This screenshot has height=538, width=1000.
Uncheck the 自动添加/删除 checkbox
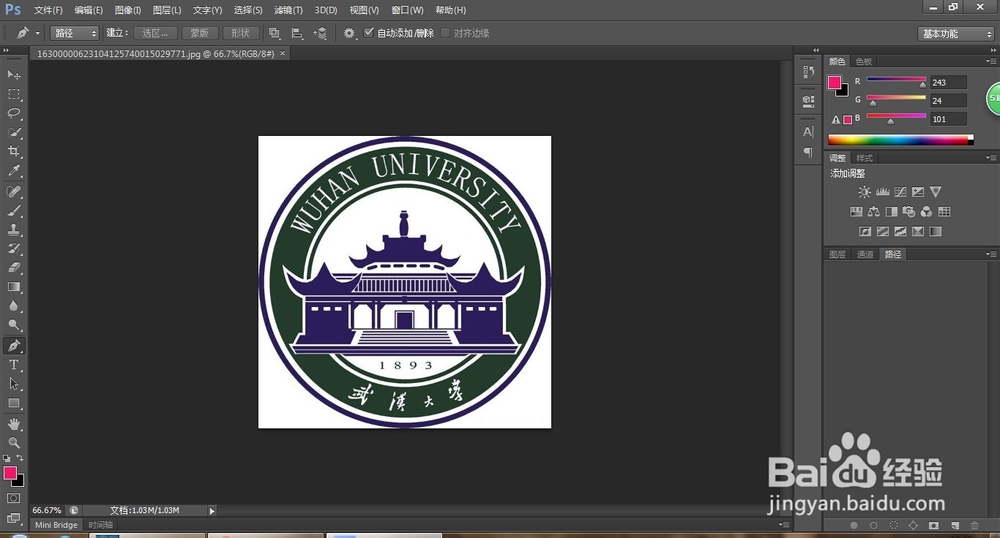coord(368,33)
